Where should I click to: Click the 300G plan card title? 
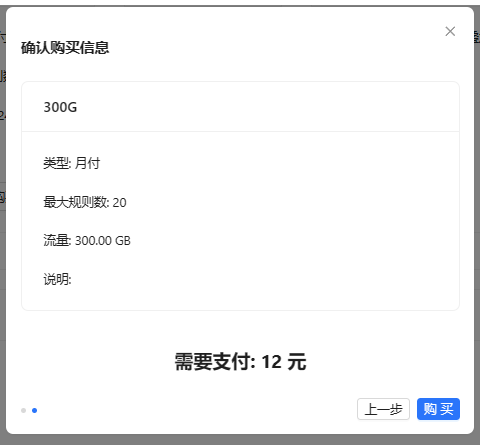60,107
